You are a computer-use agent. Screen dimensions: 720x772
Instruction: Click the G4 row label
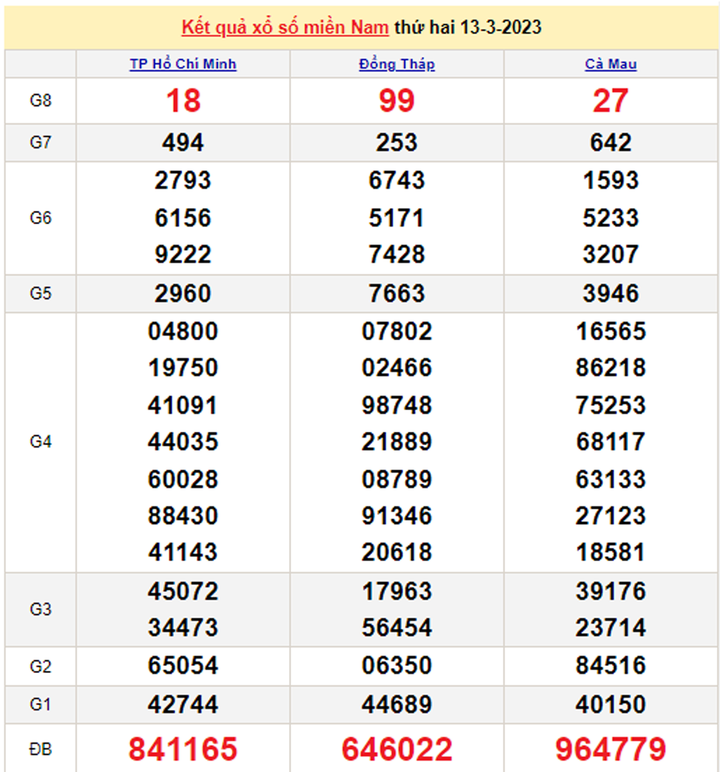40,442
